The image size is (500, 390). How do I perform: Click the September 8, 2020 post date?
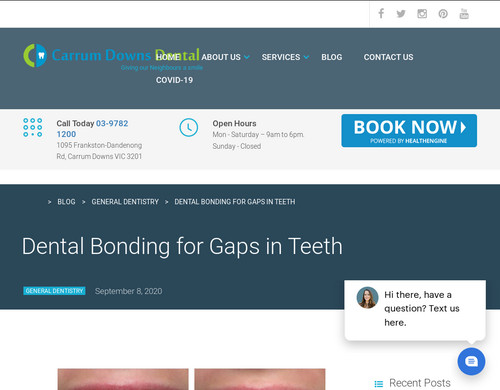(x=128, y=291)
